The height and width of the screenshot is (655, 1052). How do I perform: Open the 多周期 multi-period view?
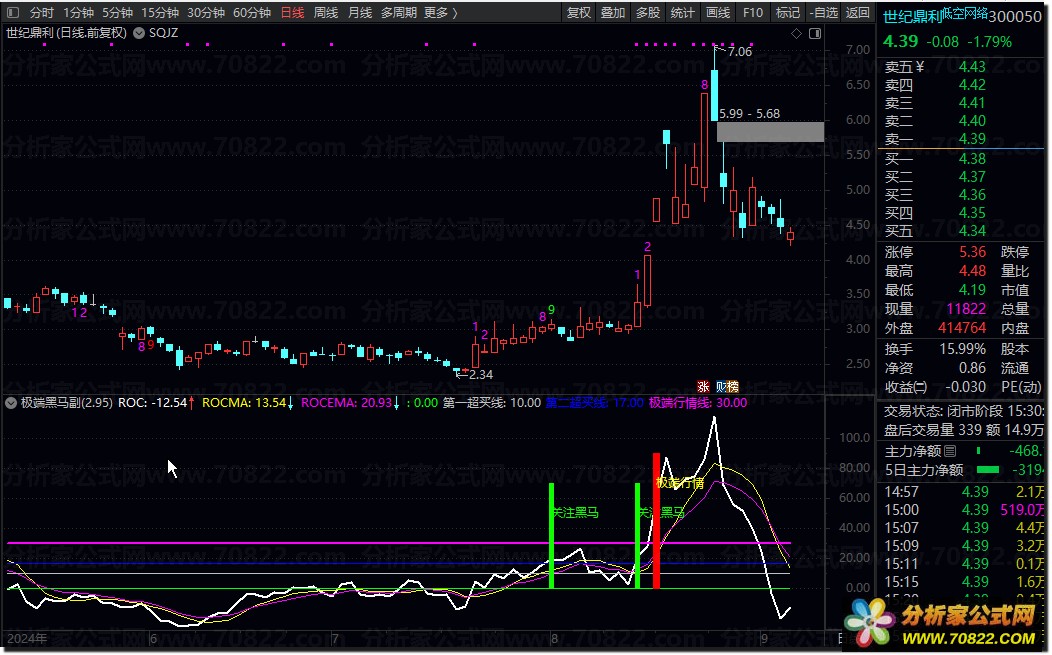399,13
